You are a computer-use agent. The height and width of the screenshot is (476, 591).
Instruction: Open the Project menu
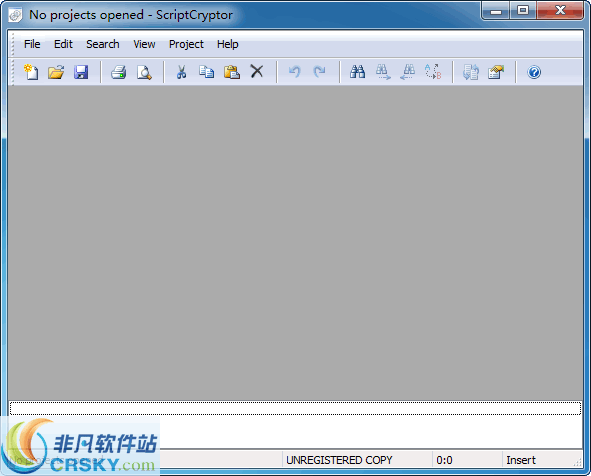[x=186, y=44]
